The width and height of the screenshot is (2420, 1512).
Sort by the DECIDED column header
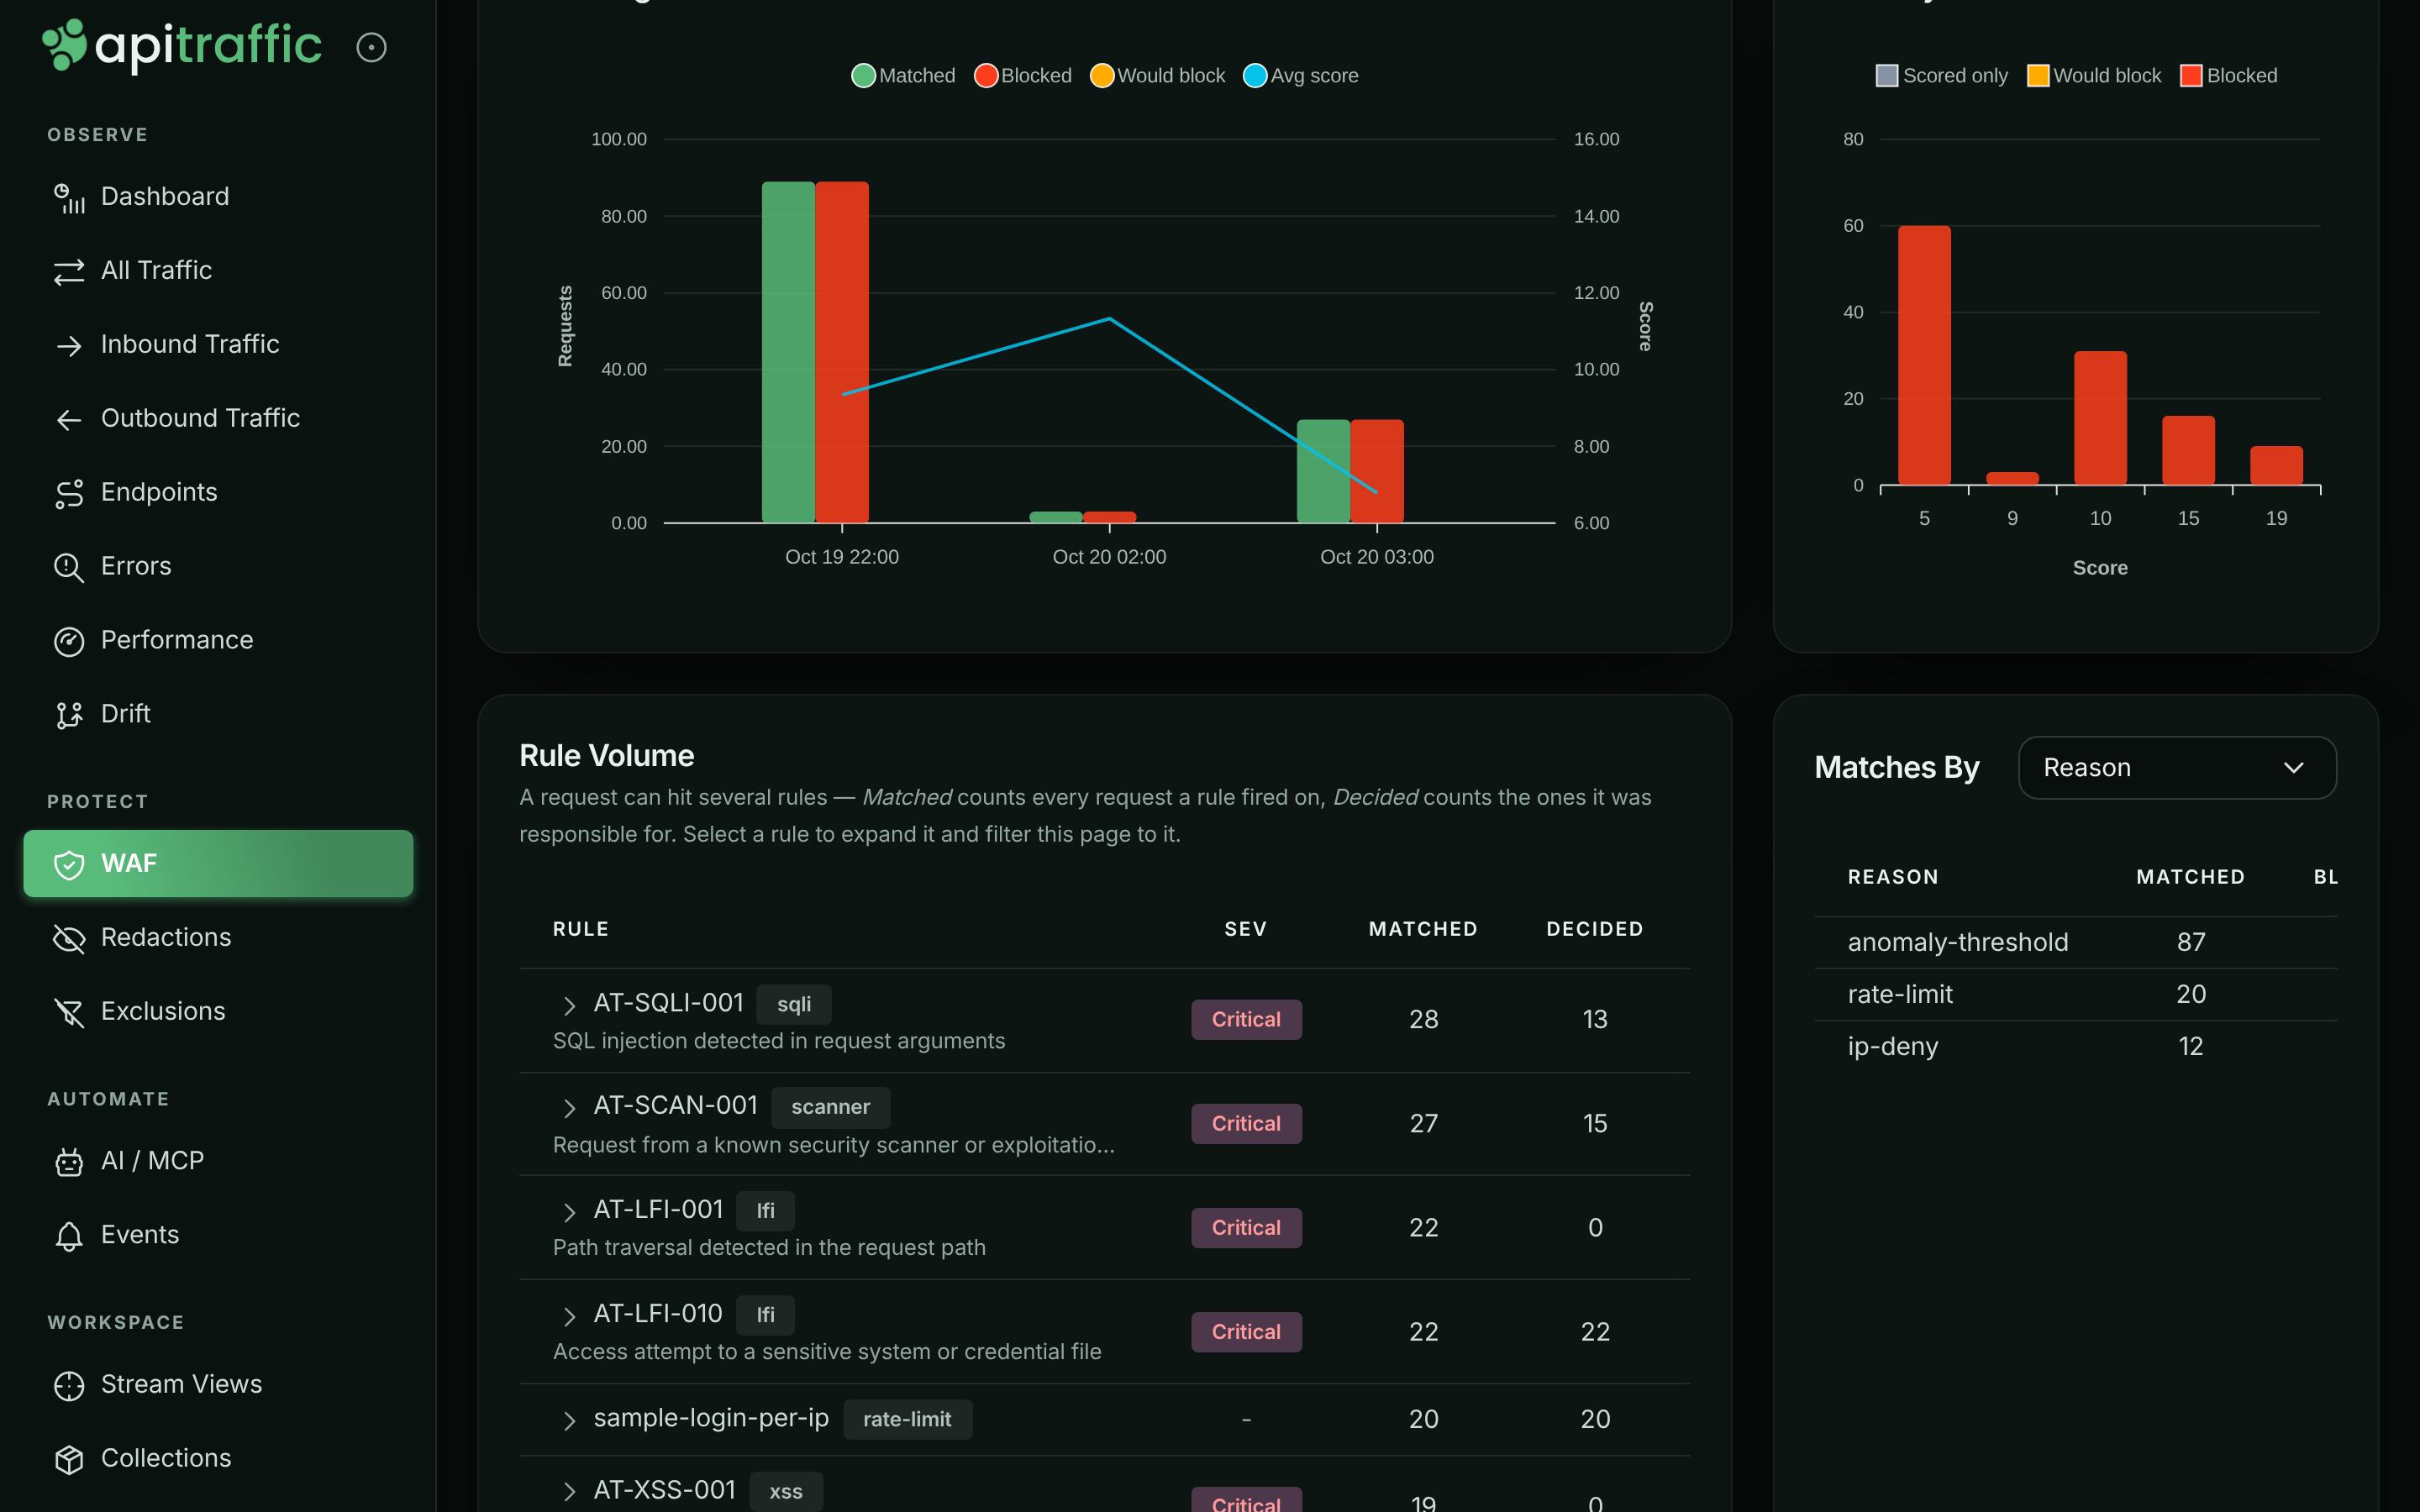(x=1595, y=929)
